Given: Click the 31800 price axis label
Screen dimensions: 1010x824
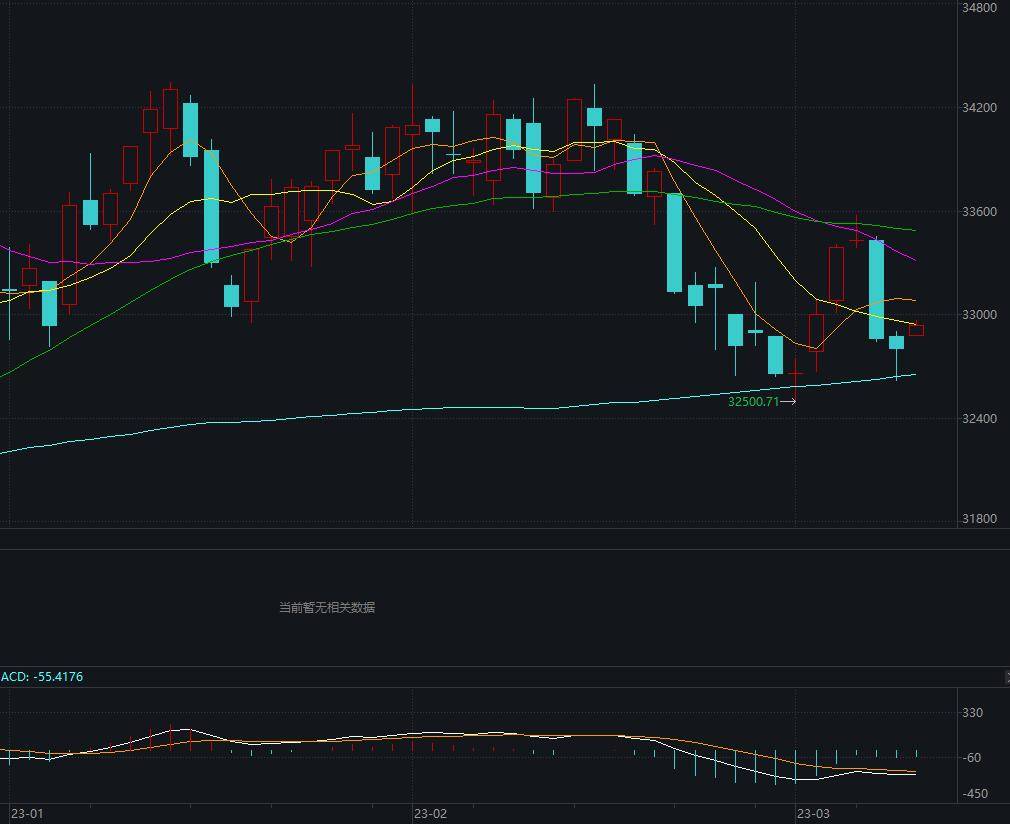Looking at the screenshot, I should click(x=978, y=519).
